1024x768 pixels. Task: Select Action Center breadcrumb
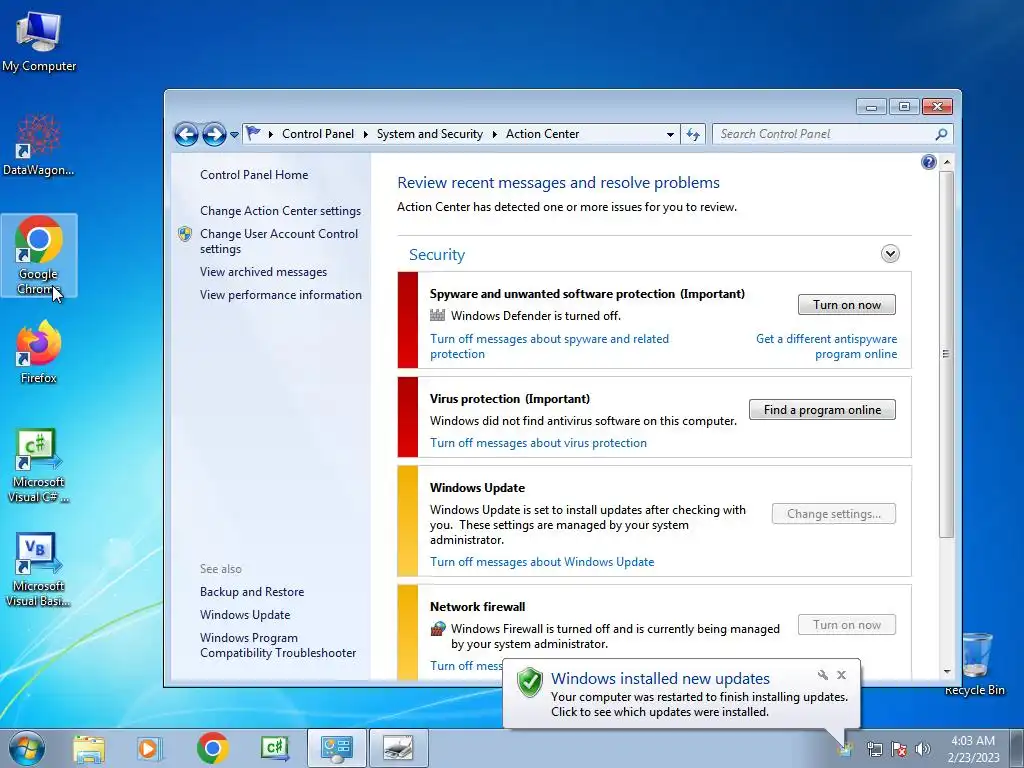pos(542,134)
